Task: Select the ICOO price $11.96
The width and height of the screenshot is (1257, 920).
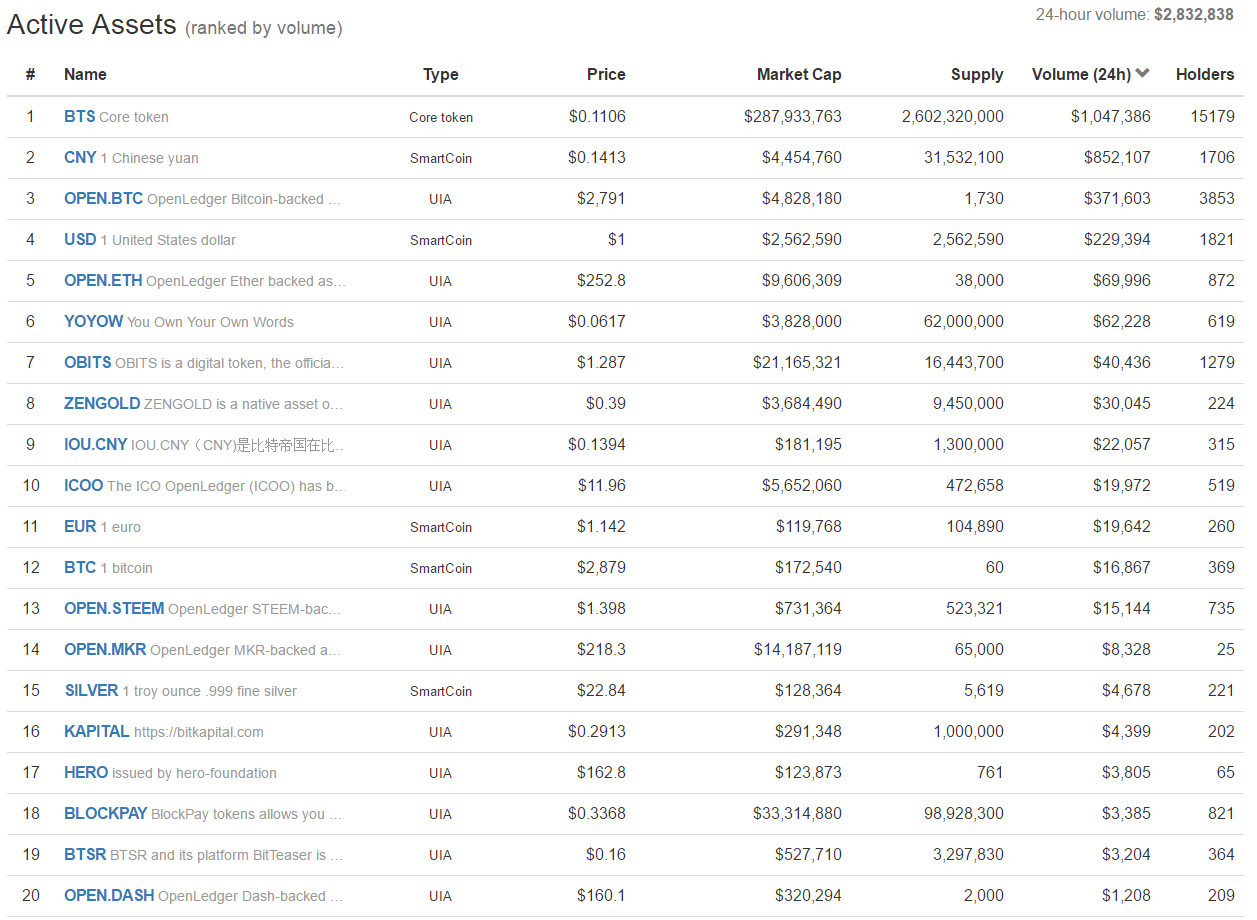Action: [x=601, y=486]
